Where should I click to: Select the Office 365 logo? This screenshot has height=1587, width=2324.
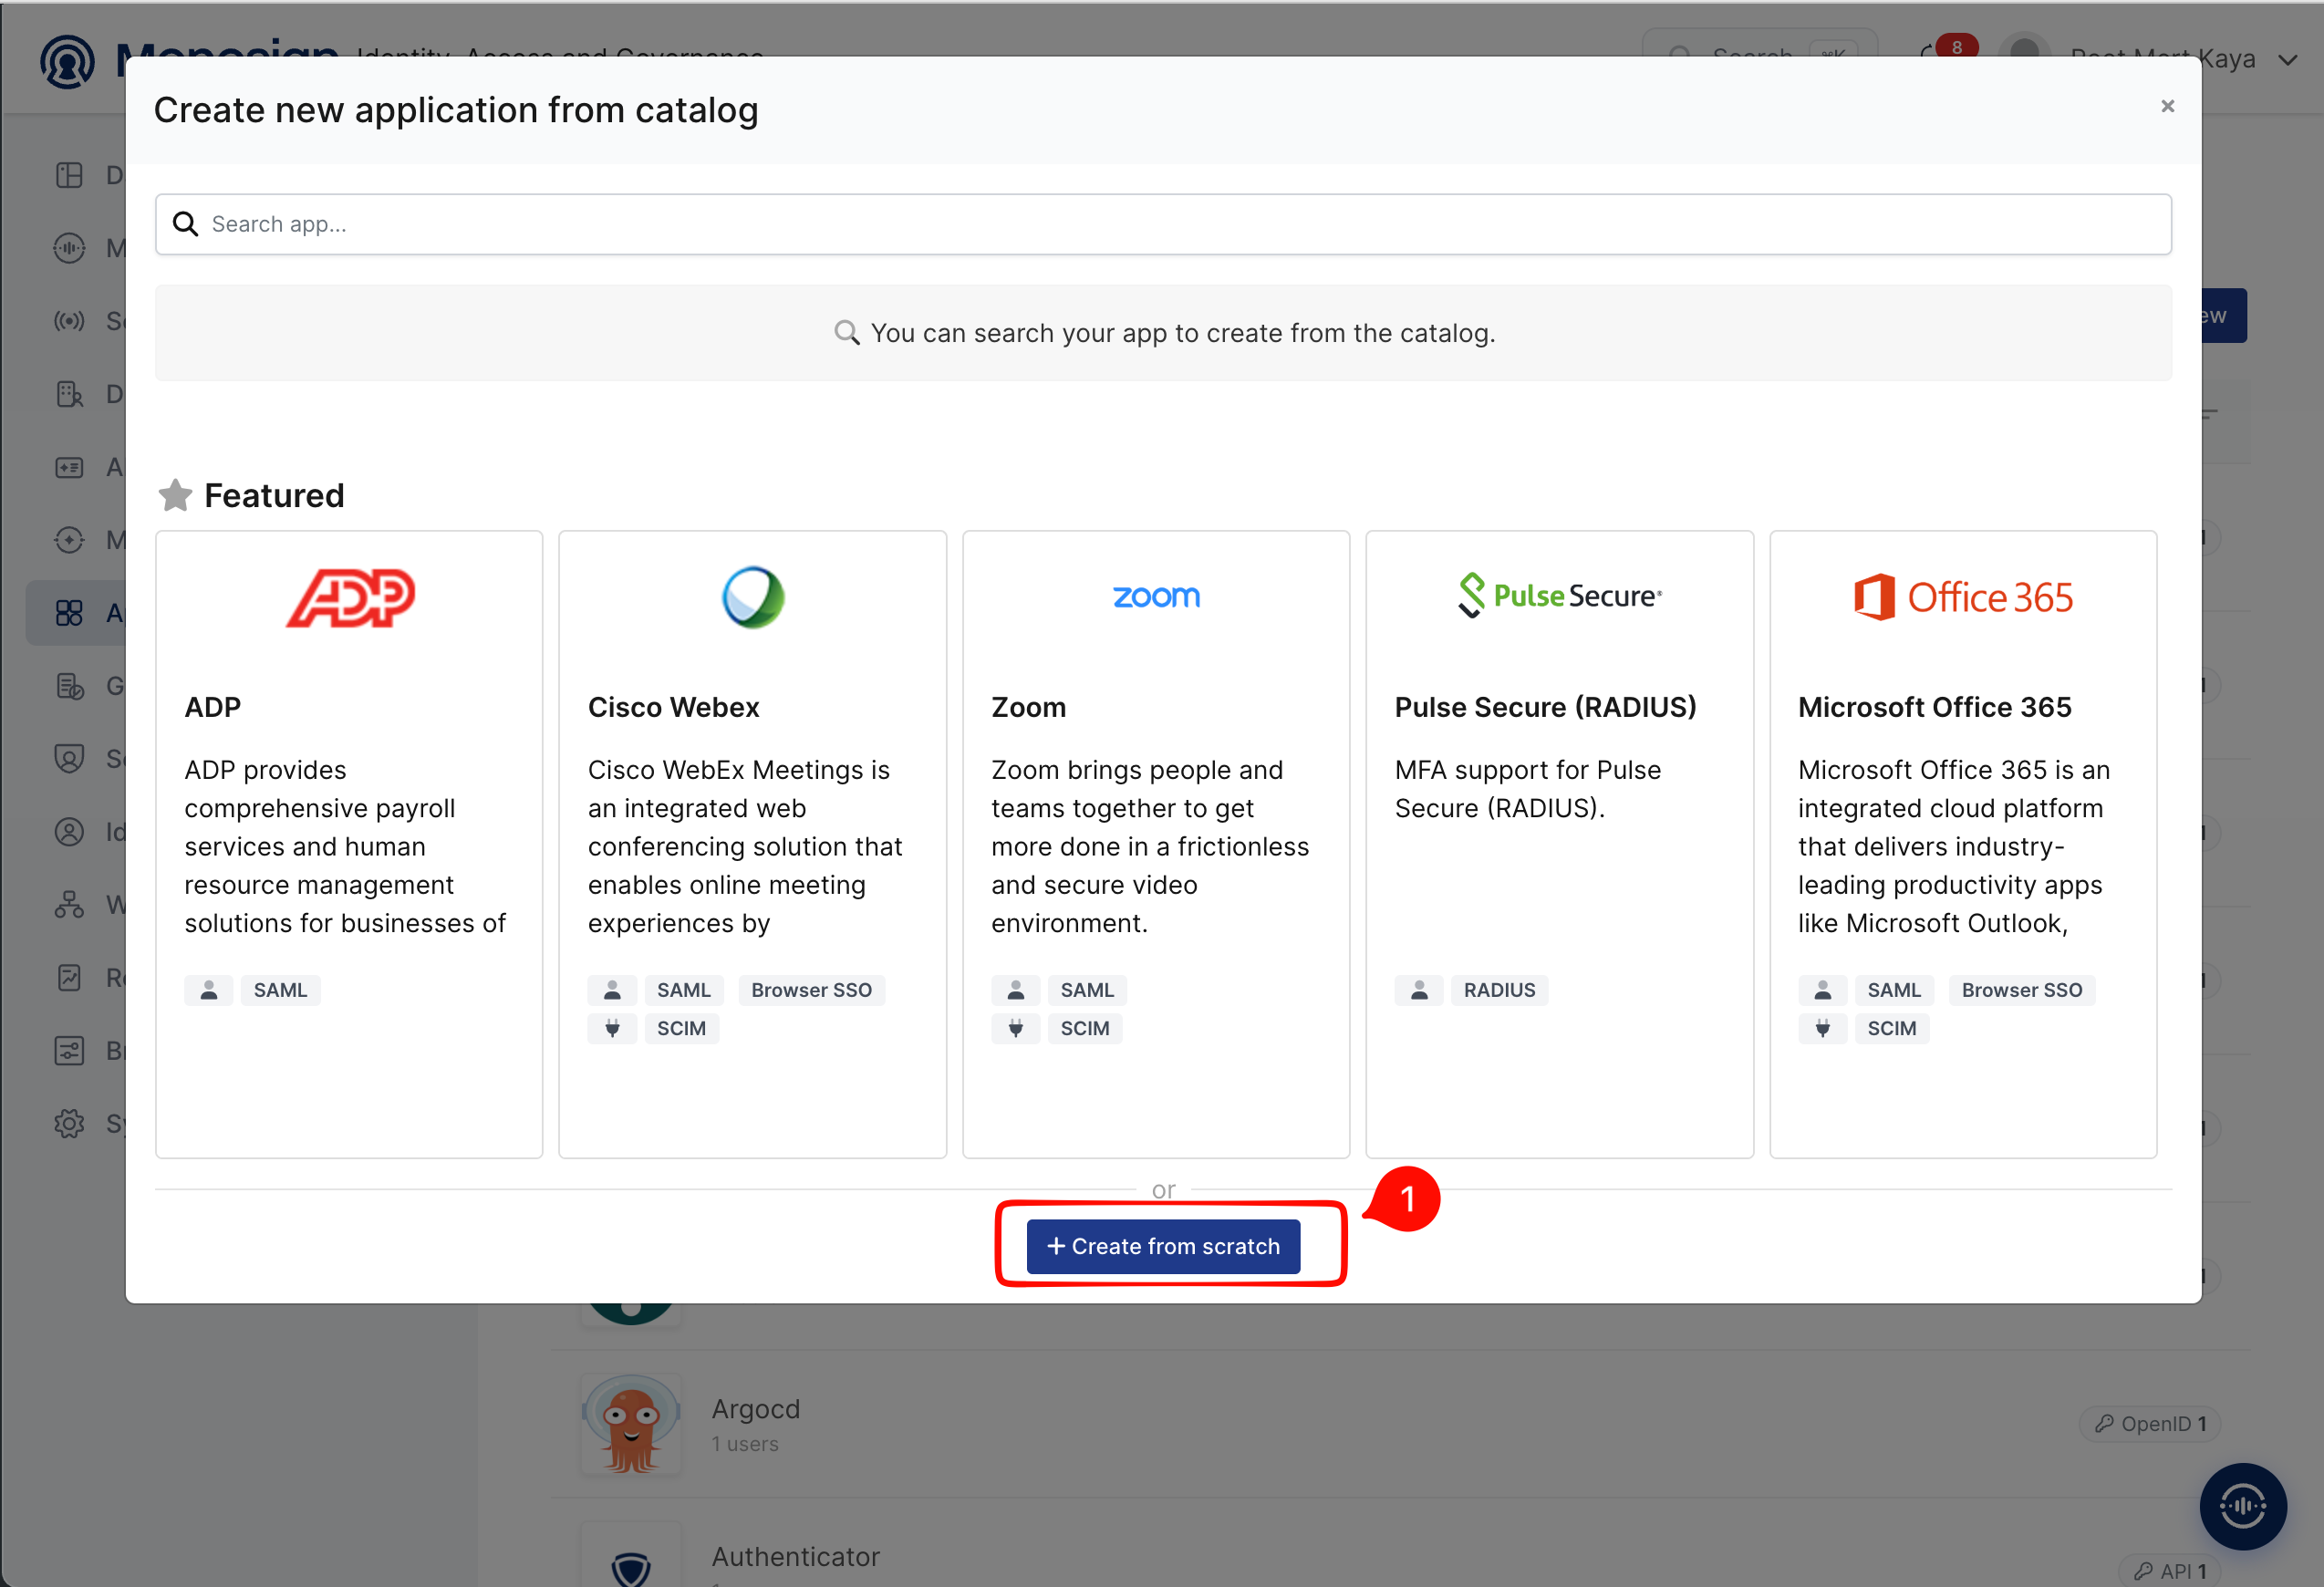point(1962,597)
